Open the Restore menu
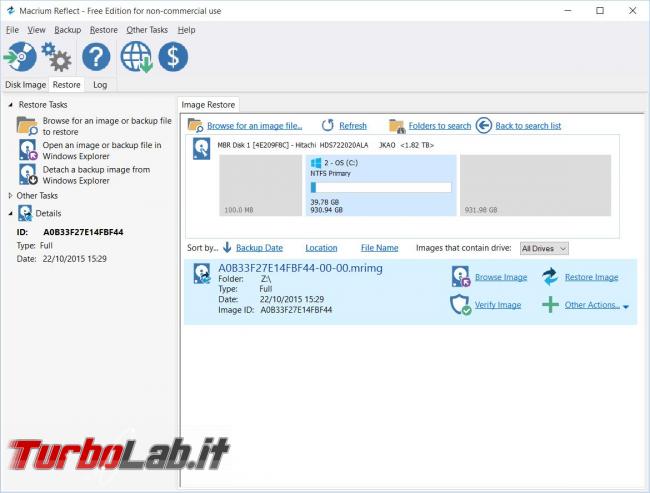650x493 pixels. (104, 30)
